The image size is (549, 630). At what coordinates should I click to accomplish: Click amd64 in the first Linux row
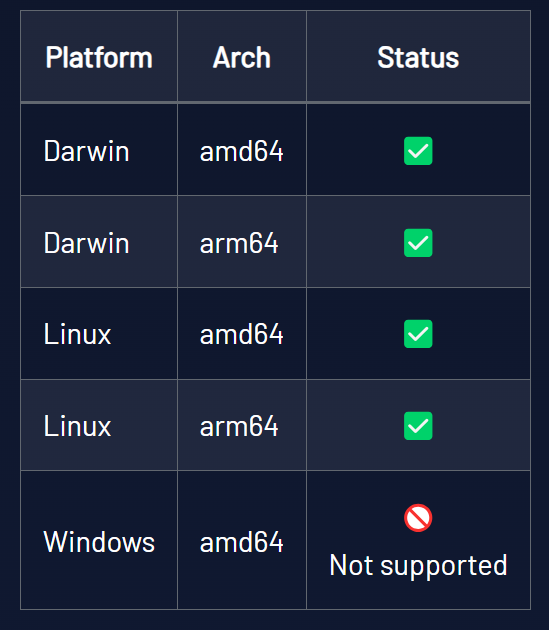[242, 334]
